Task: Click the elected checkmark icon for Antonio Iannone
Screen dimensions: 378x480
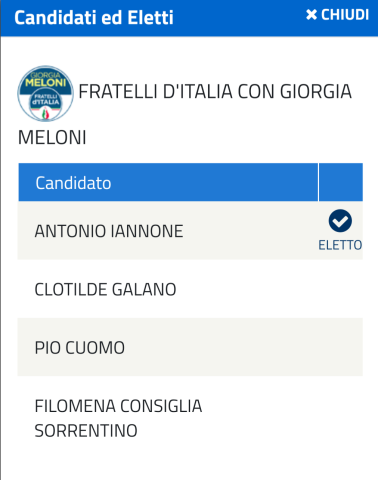Action: click(340, 221)
